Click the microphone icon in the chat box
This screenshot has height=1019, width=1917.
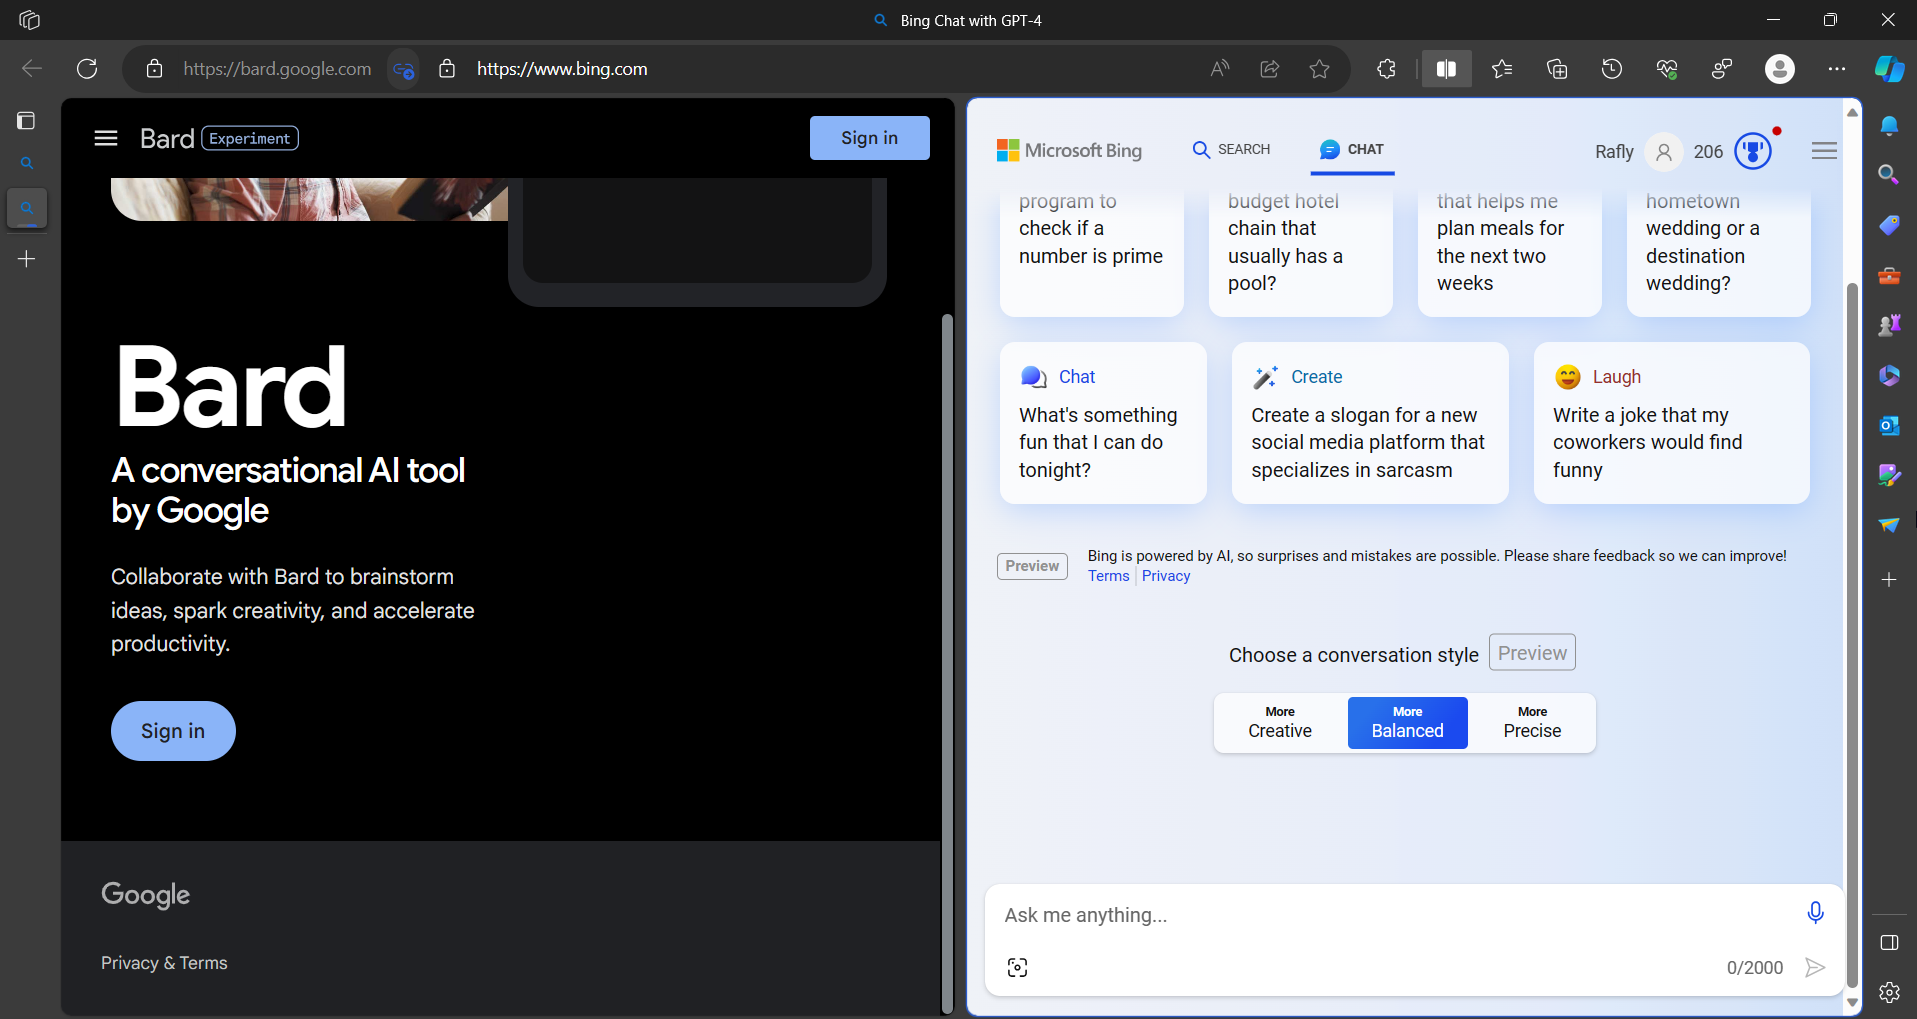point(1815,912)
